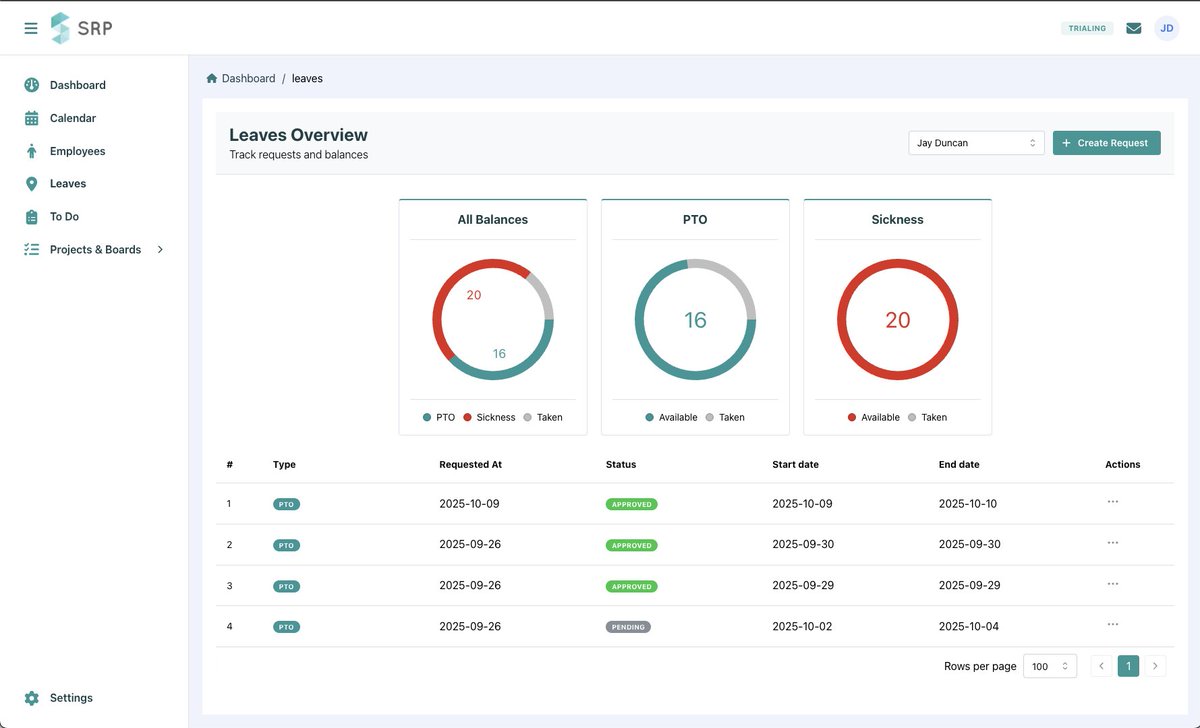1200x728 pixels.
Task: Click the TRIALING badge
Action: click(1087, 28)
